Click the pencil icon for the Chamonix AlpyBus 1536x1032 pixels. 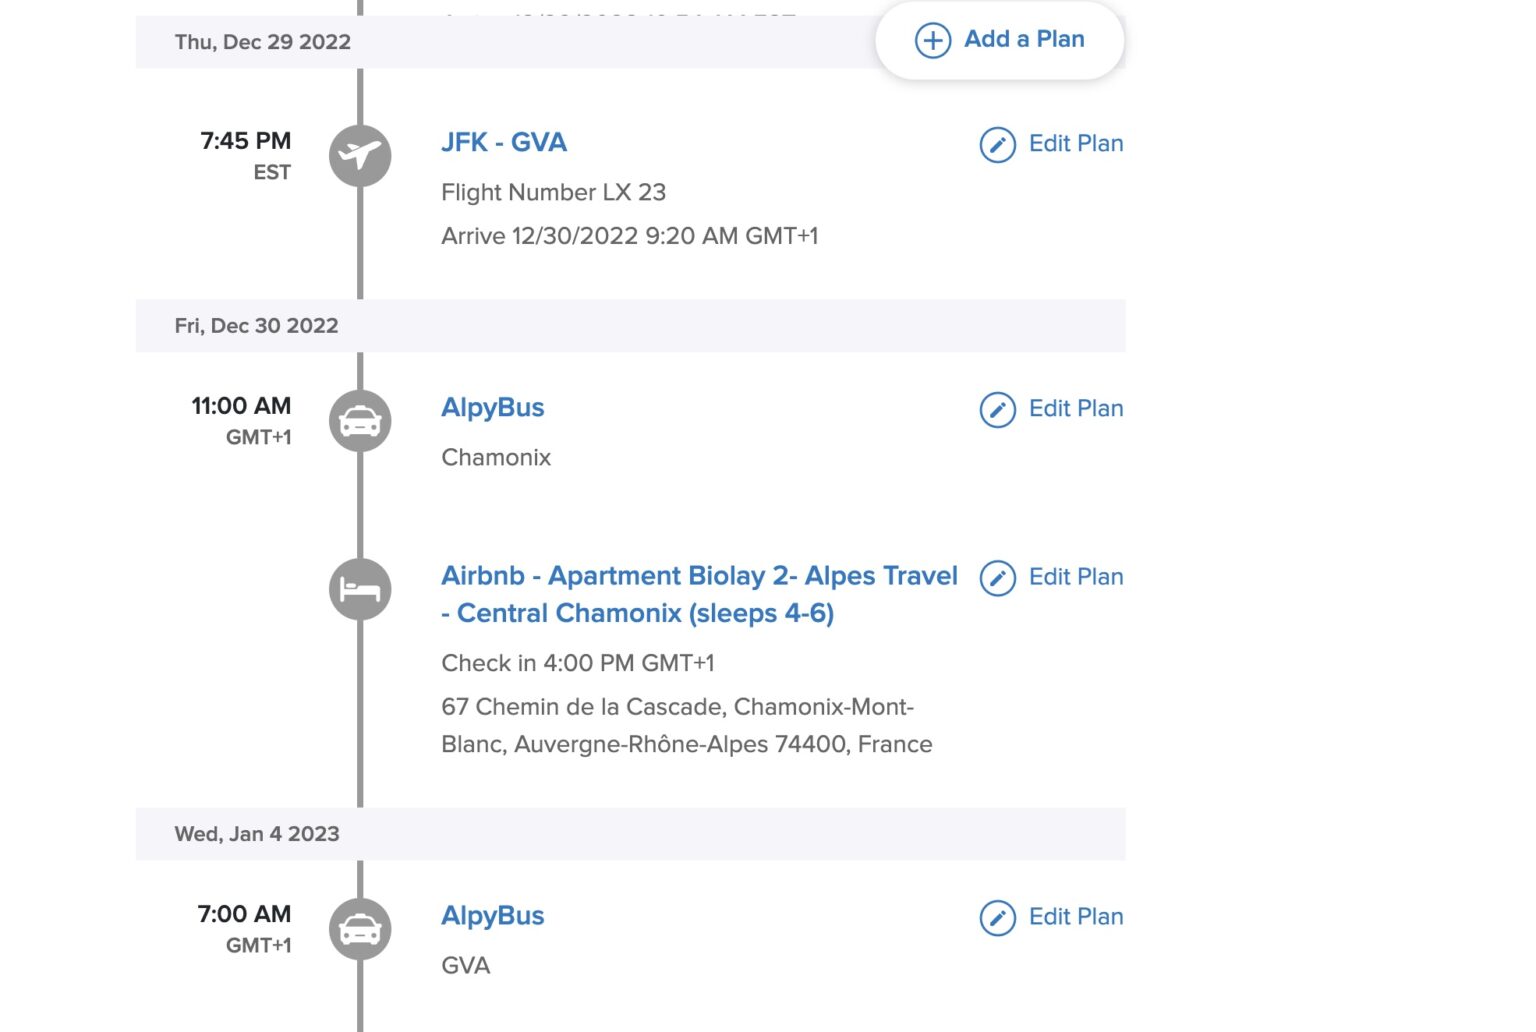coord(997,410)
